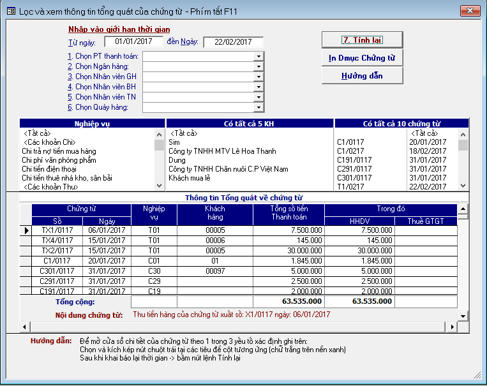Select 'Chi tiền thuê nhà kho, sân bãi'
This screenshot has height=386, width=487.
67,178
